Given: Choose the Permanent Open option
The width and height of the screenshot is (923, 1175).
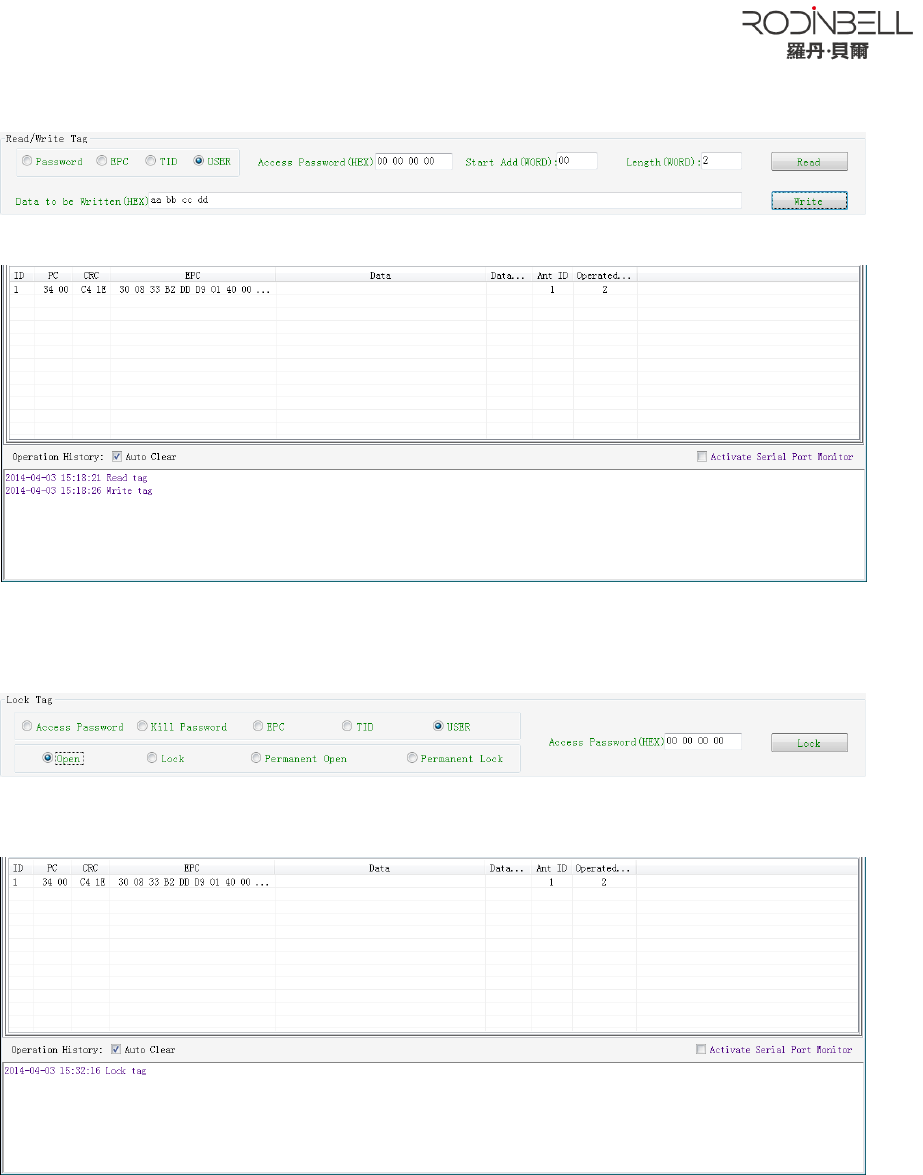Looking at the screenshot, I should 256,758.
